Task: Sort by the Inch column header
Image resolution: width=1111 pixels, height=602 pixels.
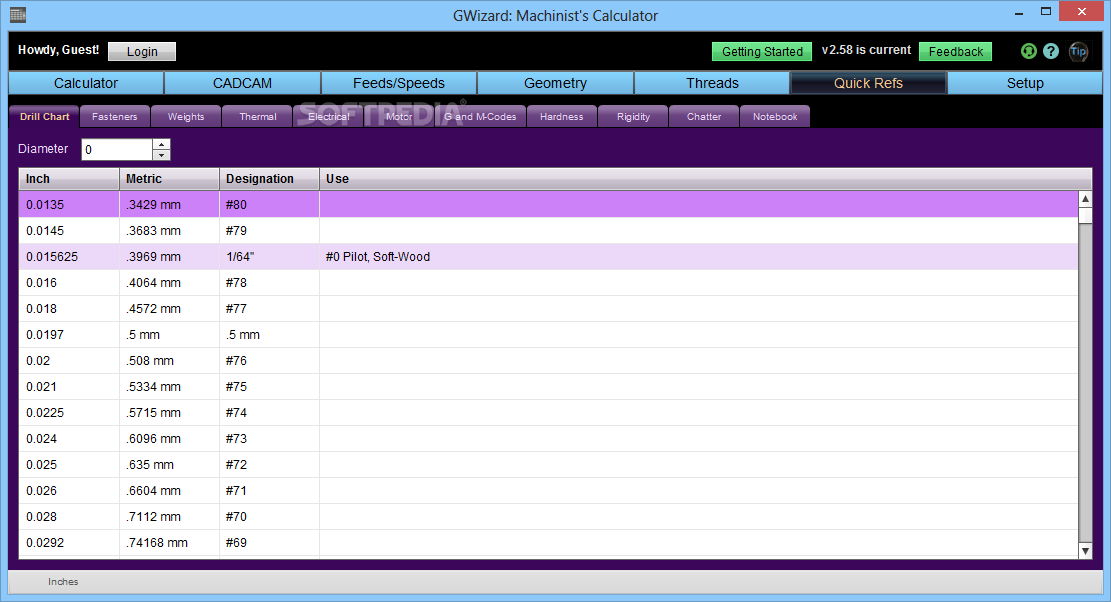Action: pyautogui.click(x=69, y=179)
